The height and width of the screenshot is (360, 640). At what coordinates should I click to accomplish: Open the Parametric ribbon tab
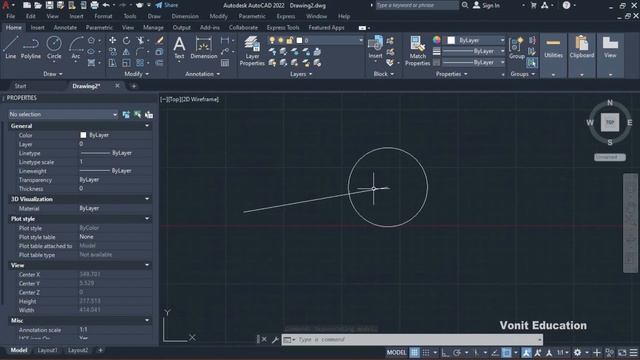99,27
